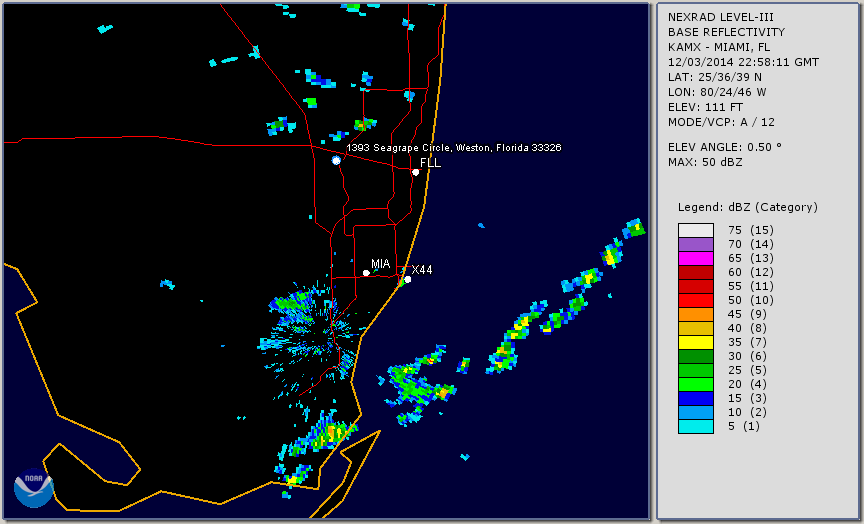Screen dimensions: 864x524
Task: Select the 20 dBZ bright green swatch
Action: pyautogui.click(x=695, y=385)
